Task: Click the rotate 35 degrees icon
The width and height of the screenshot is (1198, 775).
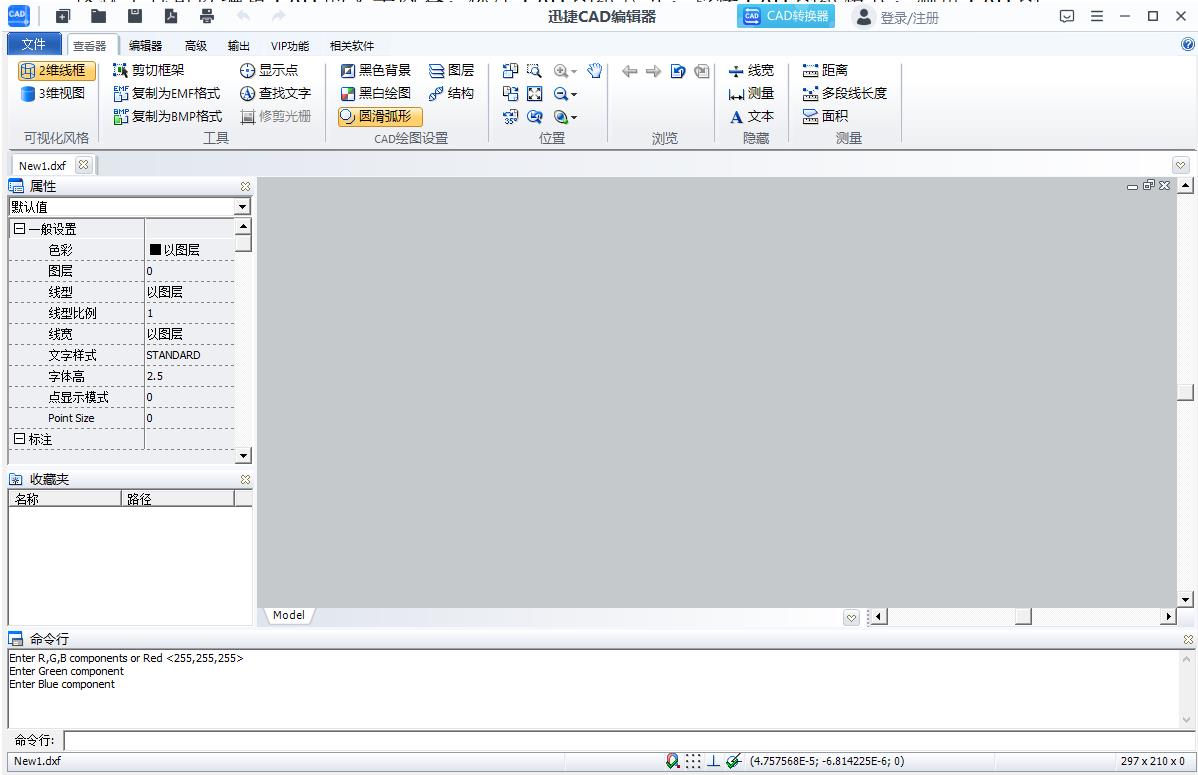Action: tap(510, 117)
